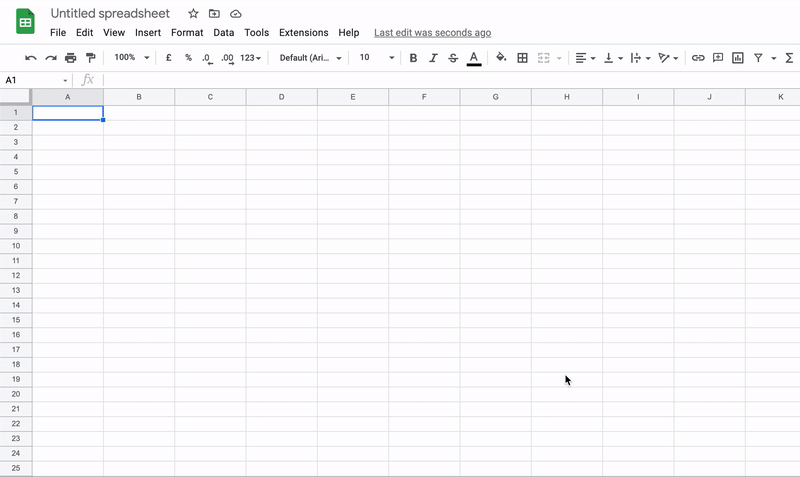Open the Extensions menu
This screenshot has height=477, width=800.
pyautogui.click(x=303, y=33)
